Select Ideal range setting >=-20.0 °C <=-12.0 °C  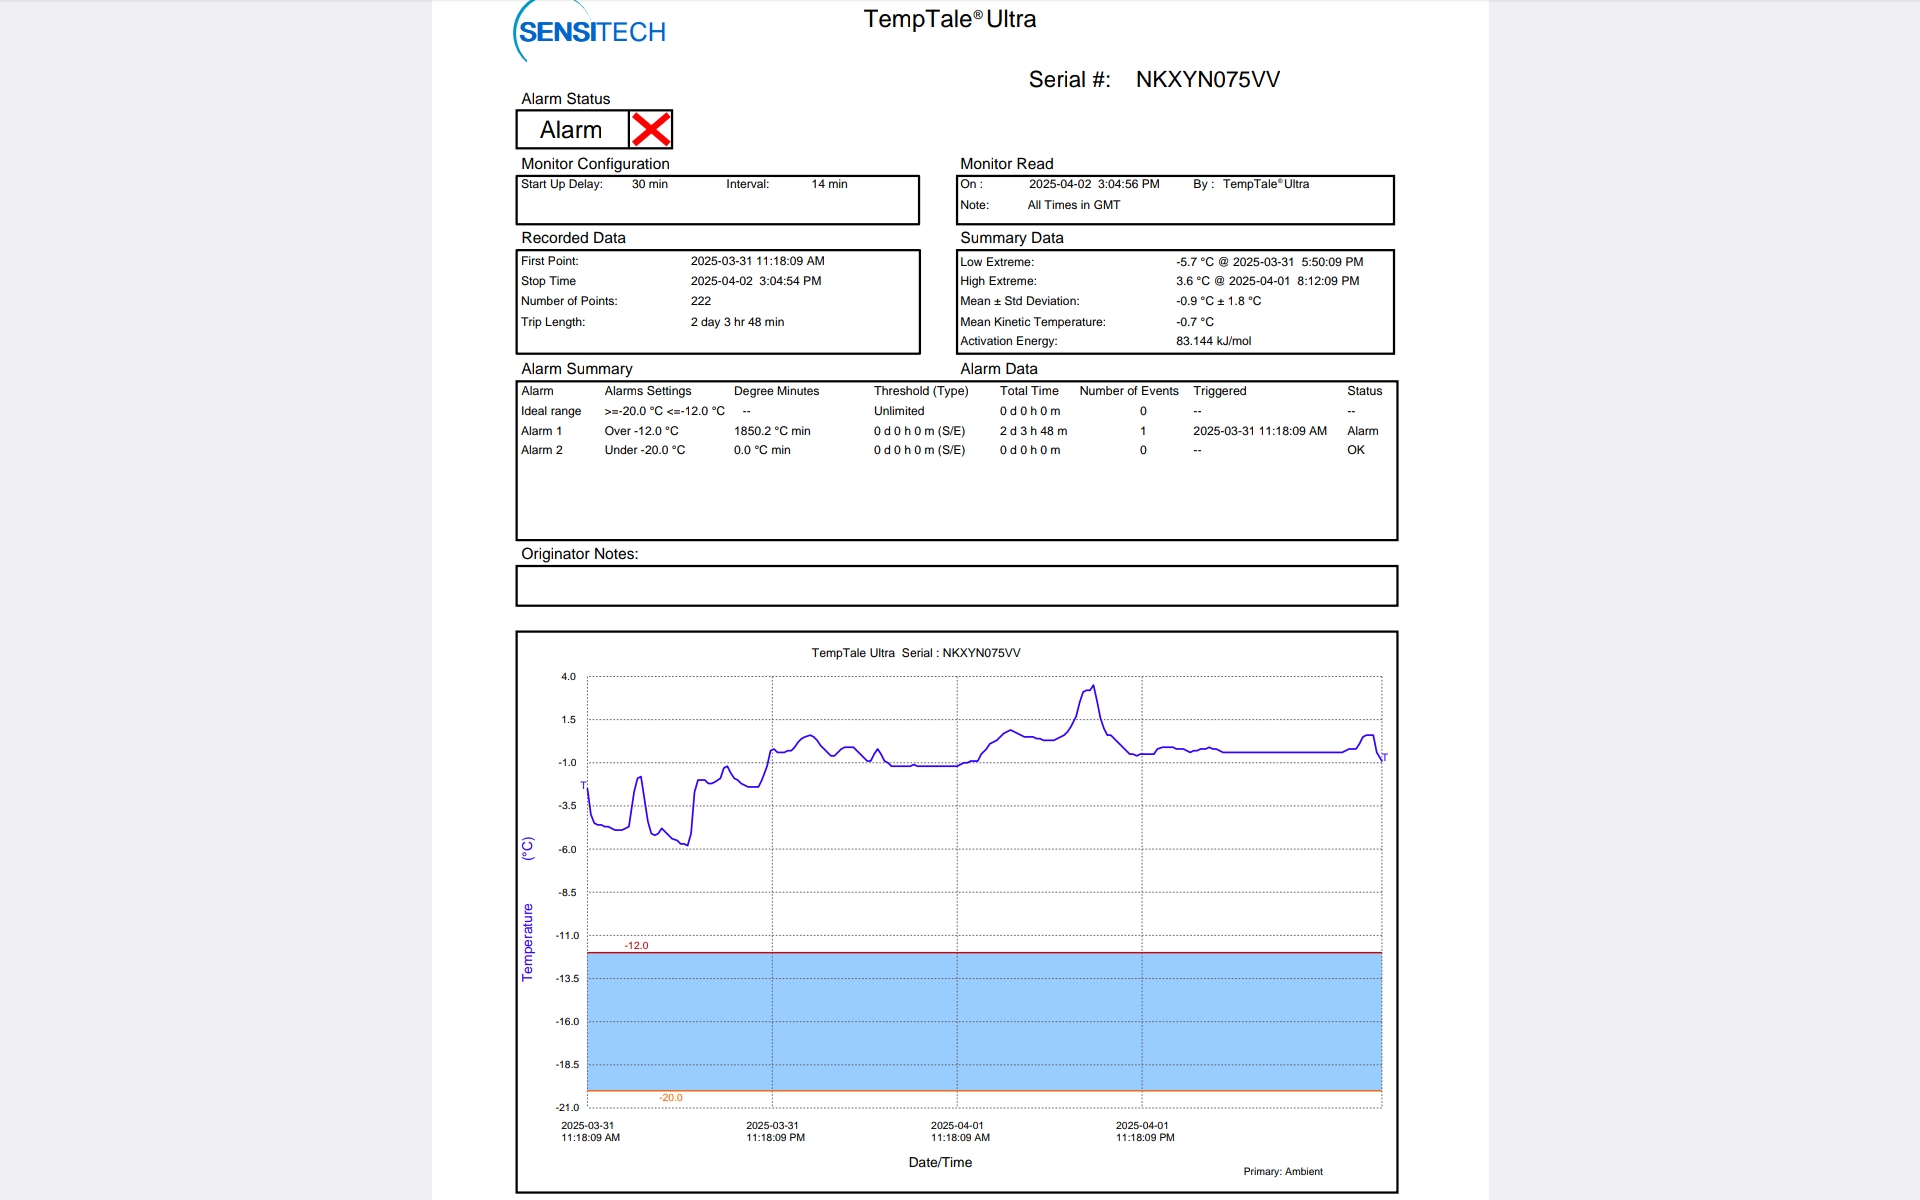pos(665,411)
